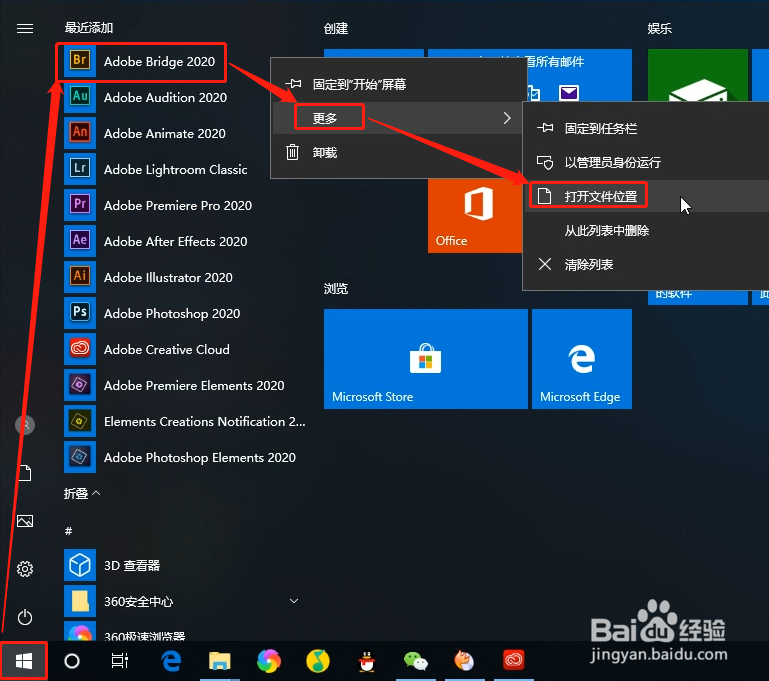Click the 360极速浏览器 app entry
Image resolution: width=769 pixels, height=681 pixels.
[x=184, y=632]
